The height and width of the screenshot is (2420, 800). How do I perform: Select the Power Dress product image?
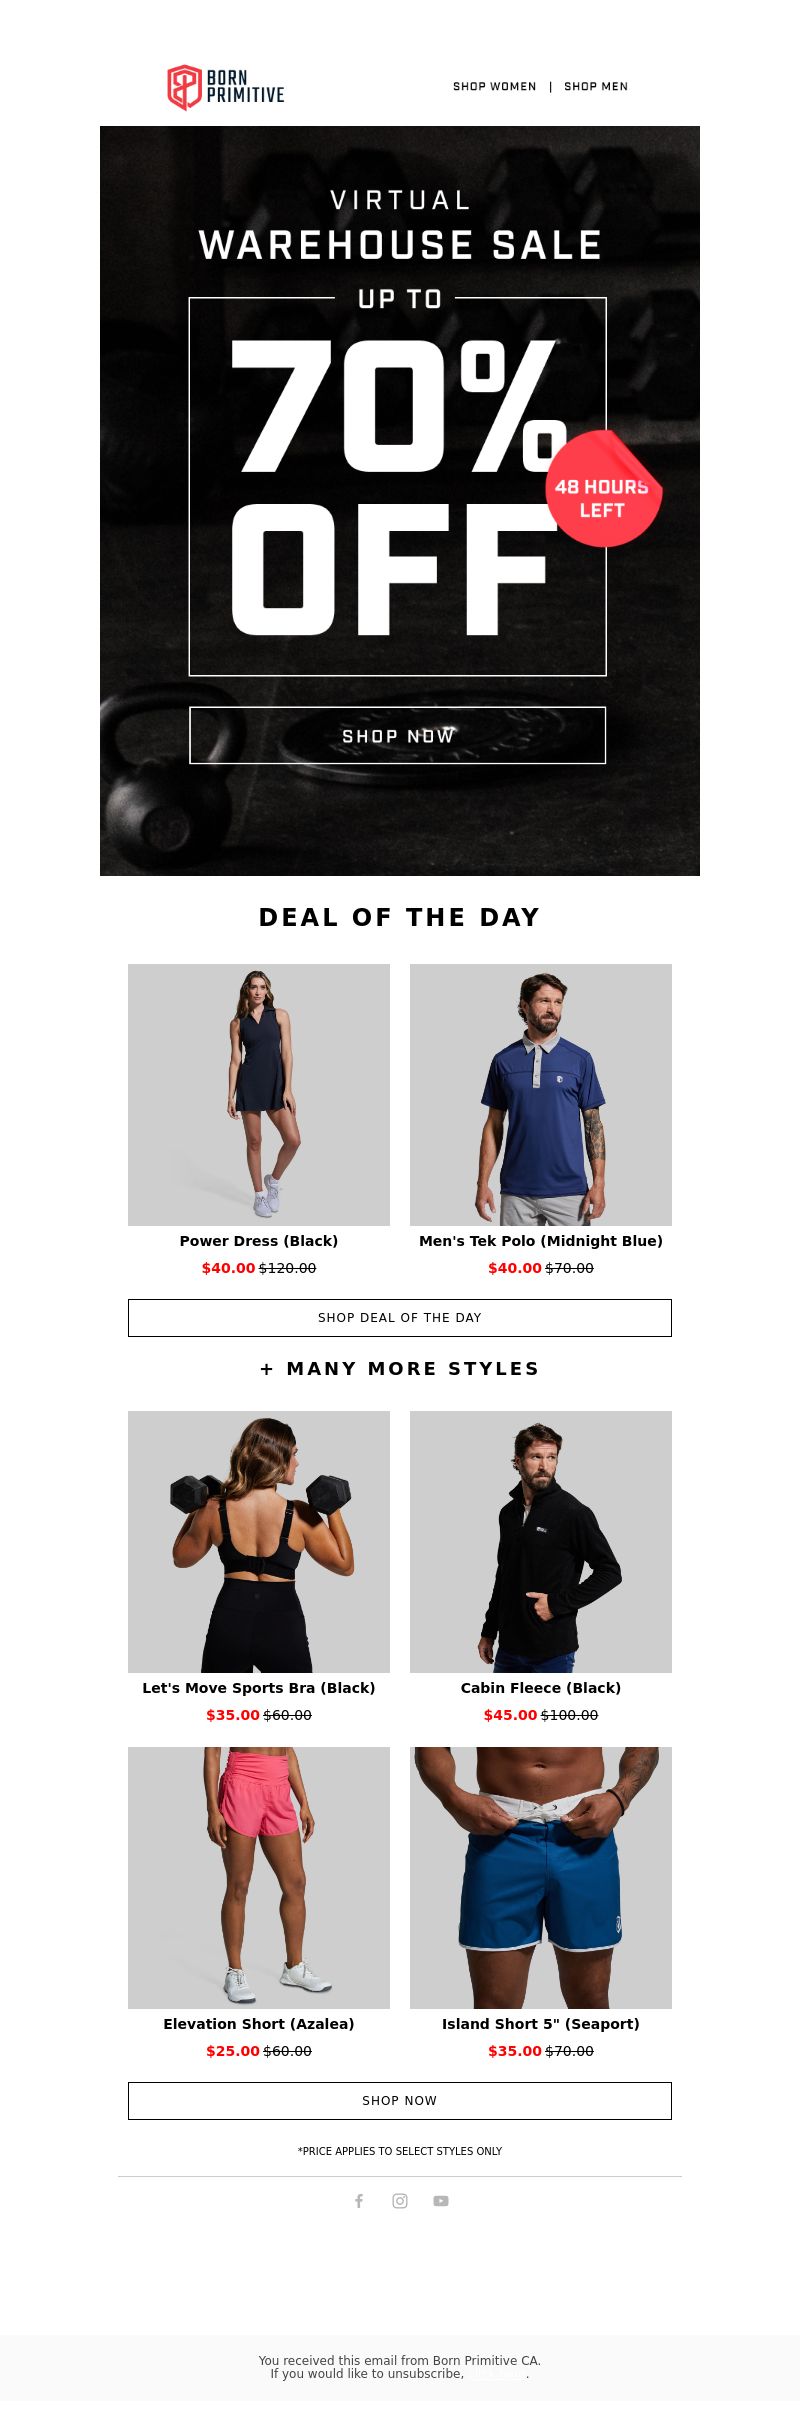(x=259, y=1095)
